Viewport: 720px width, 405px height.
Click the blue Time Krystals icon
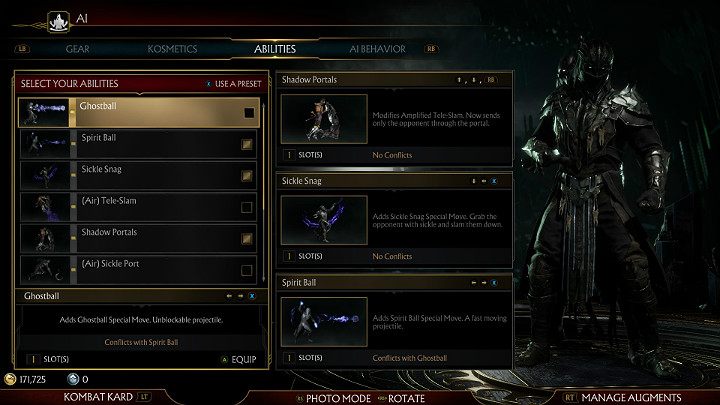click(73, 379)
